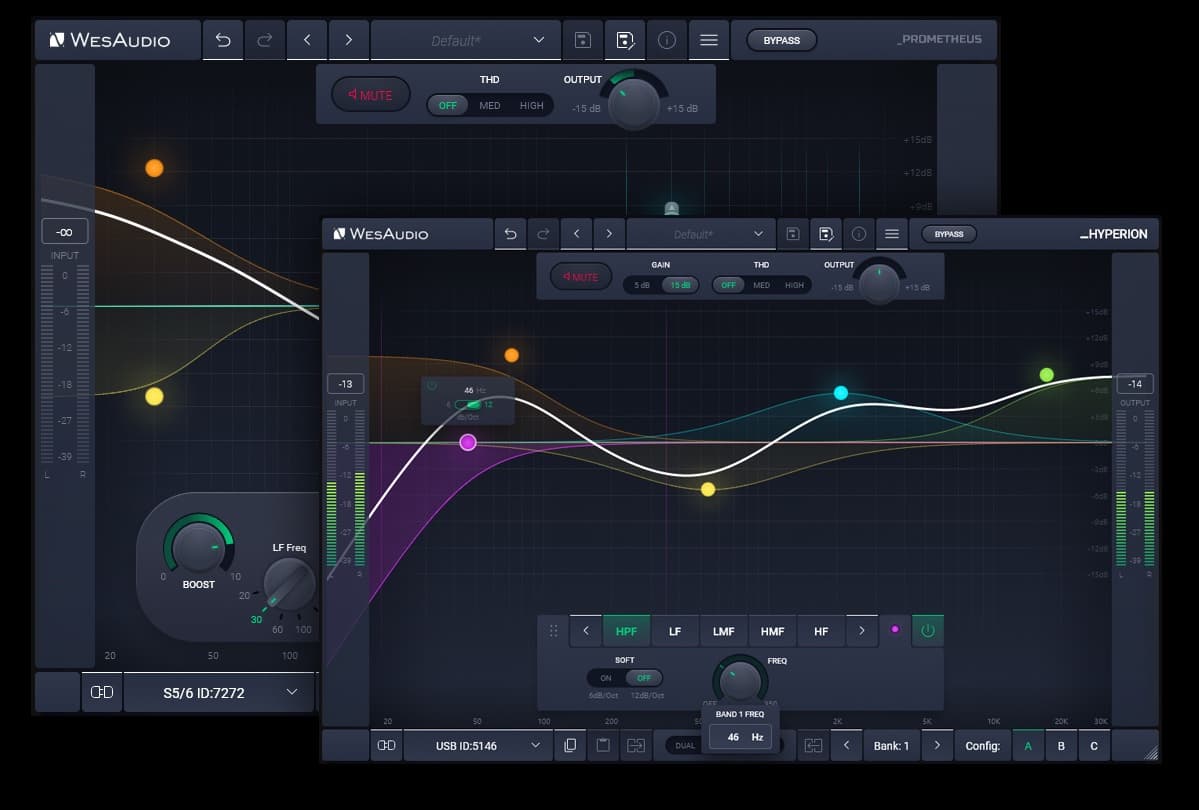Set Hyperion THD to MED
The height and width of the screenshot is (810, 1199).
(761, 285)
